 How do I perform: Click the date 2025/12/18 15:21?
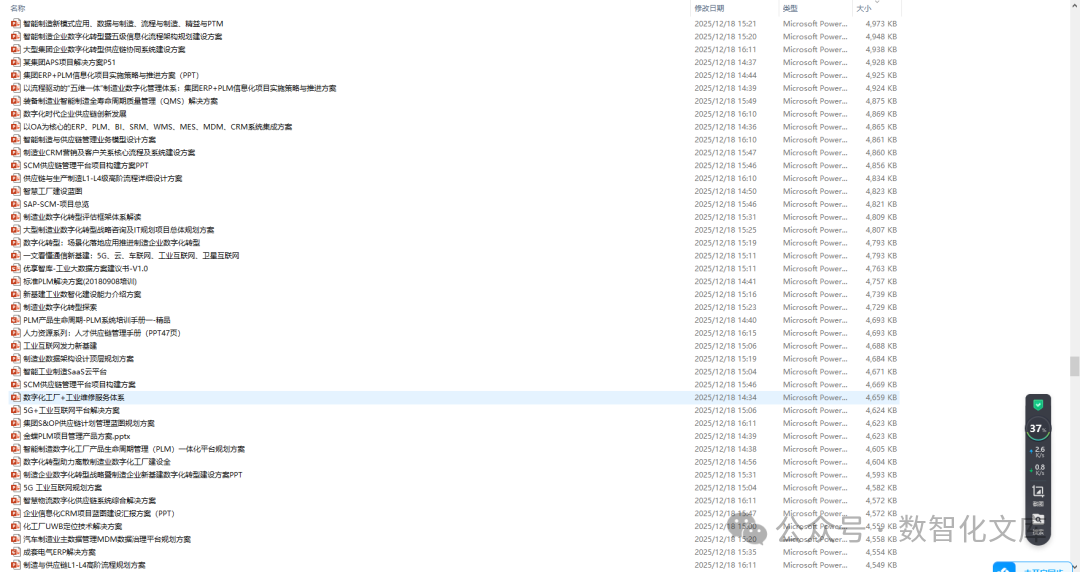tap(725, 23)
